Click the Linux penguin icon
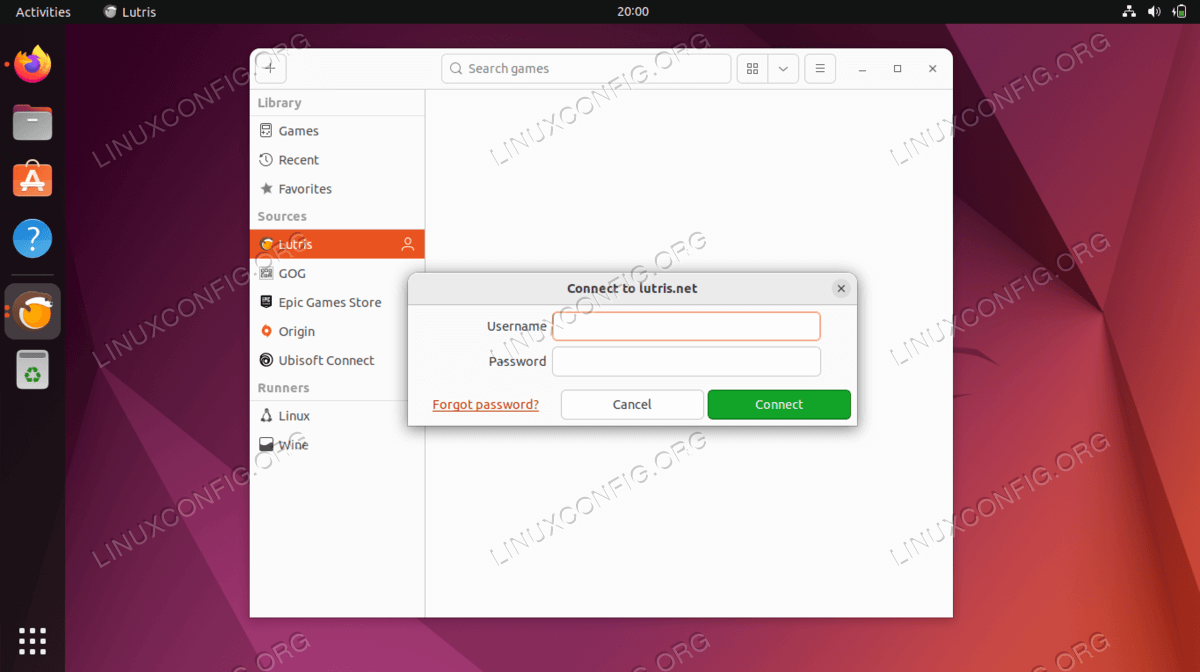 [x=266, y=416]
